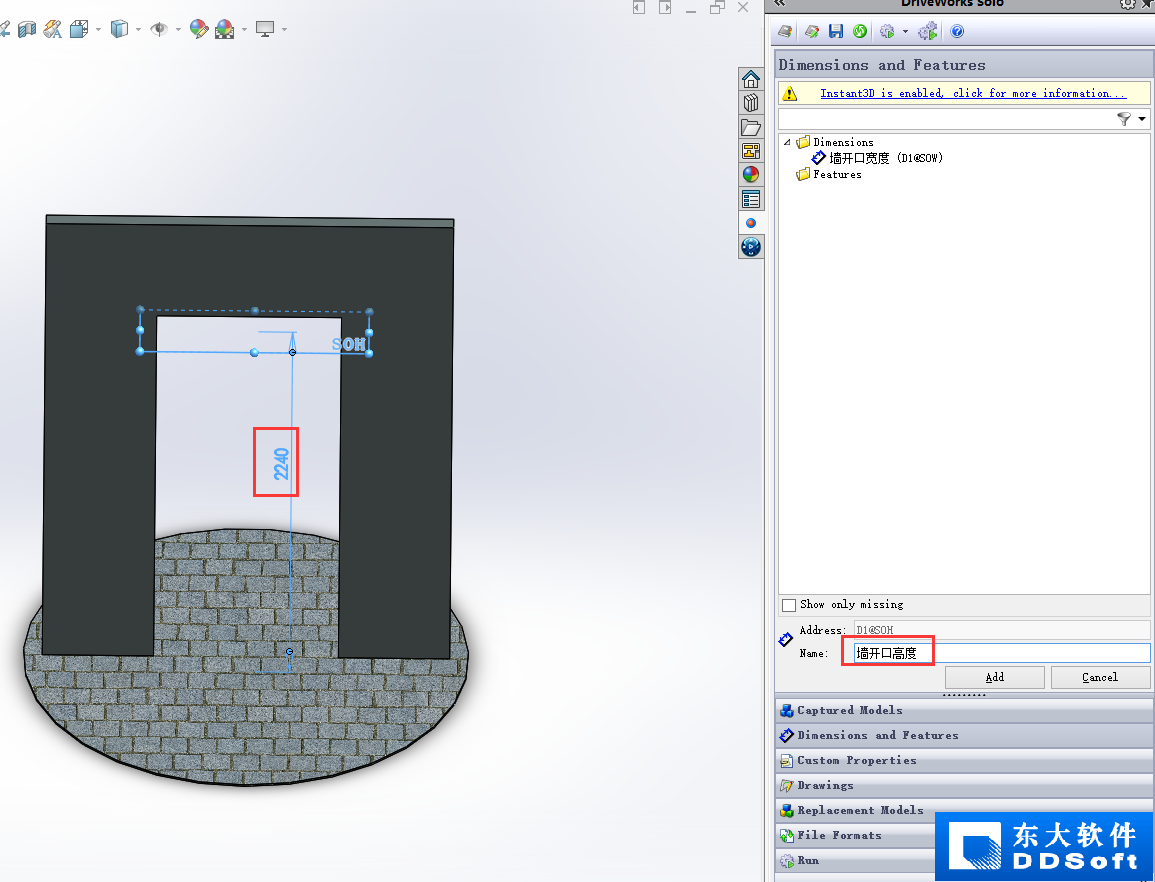Viewport: 1155px width, 882px height.
Task: Click the Cancel button
Action: click(x=1100, y=677)
